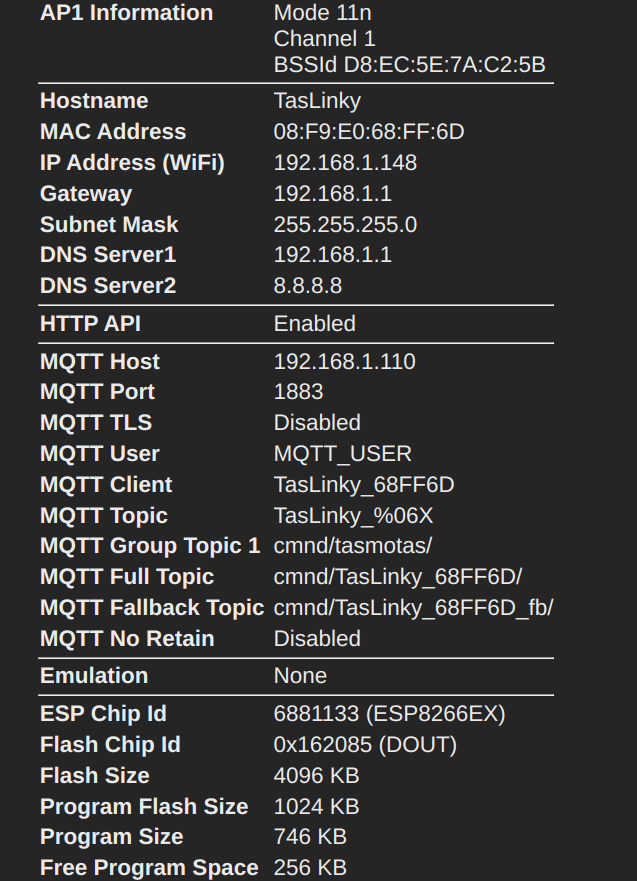
Task: Click the Flash Size value 4096 KB
Action: point(316,776)
